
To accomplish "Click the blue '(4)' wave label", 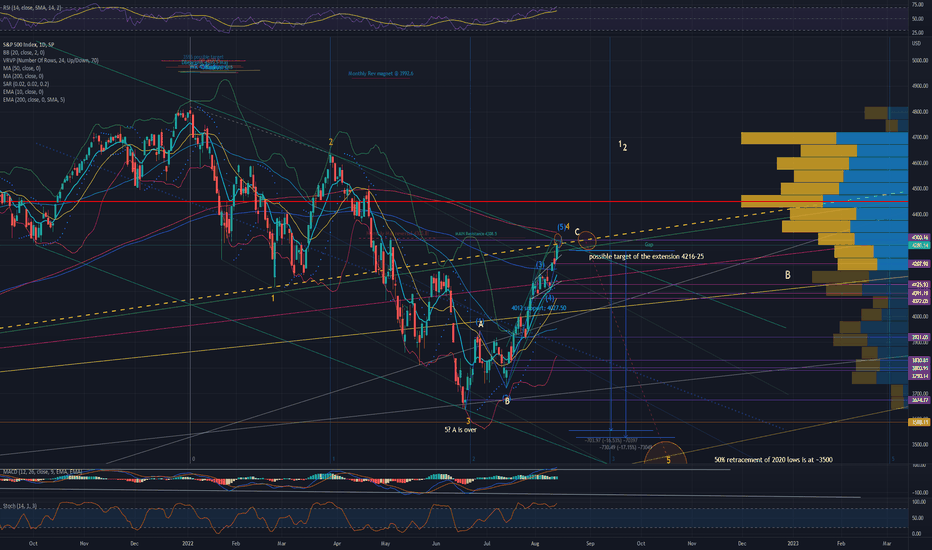I will click(x=550, y=298).
